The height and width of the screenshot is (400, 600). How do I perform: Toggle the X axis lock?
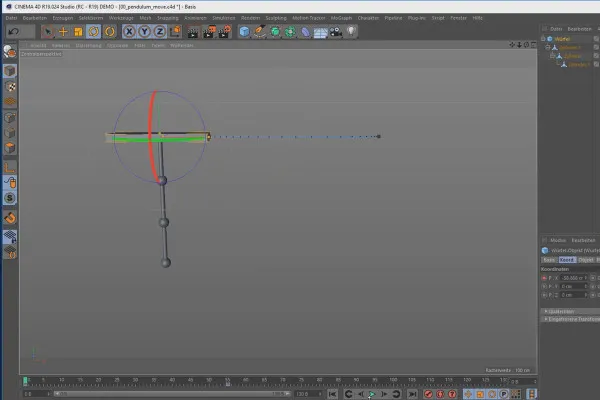[129, 32]
